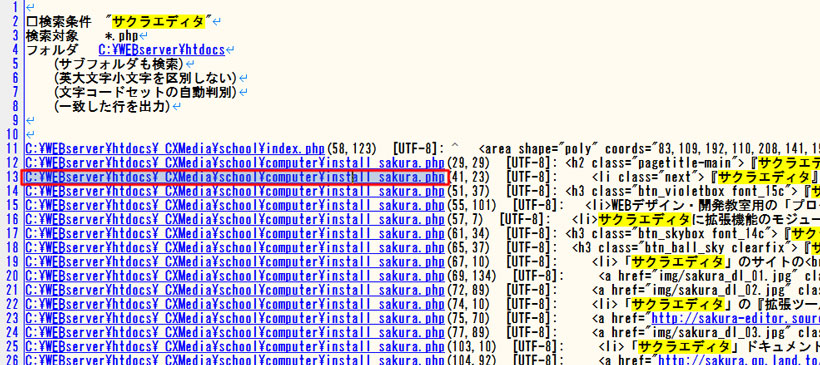This screenshot has width=820, height=365.
Task: Open the school¥index.php result on line 11
Action: tap(175, 149)
